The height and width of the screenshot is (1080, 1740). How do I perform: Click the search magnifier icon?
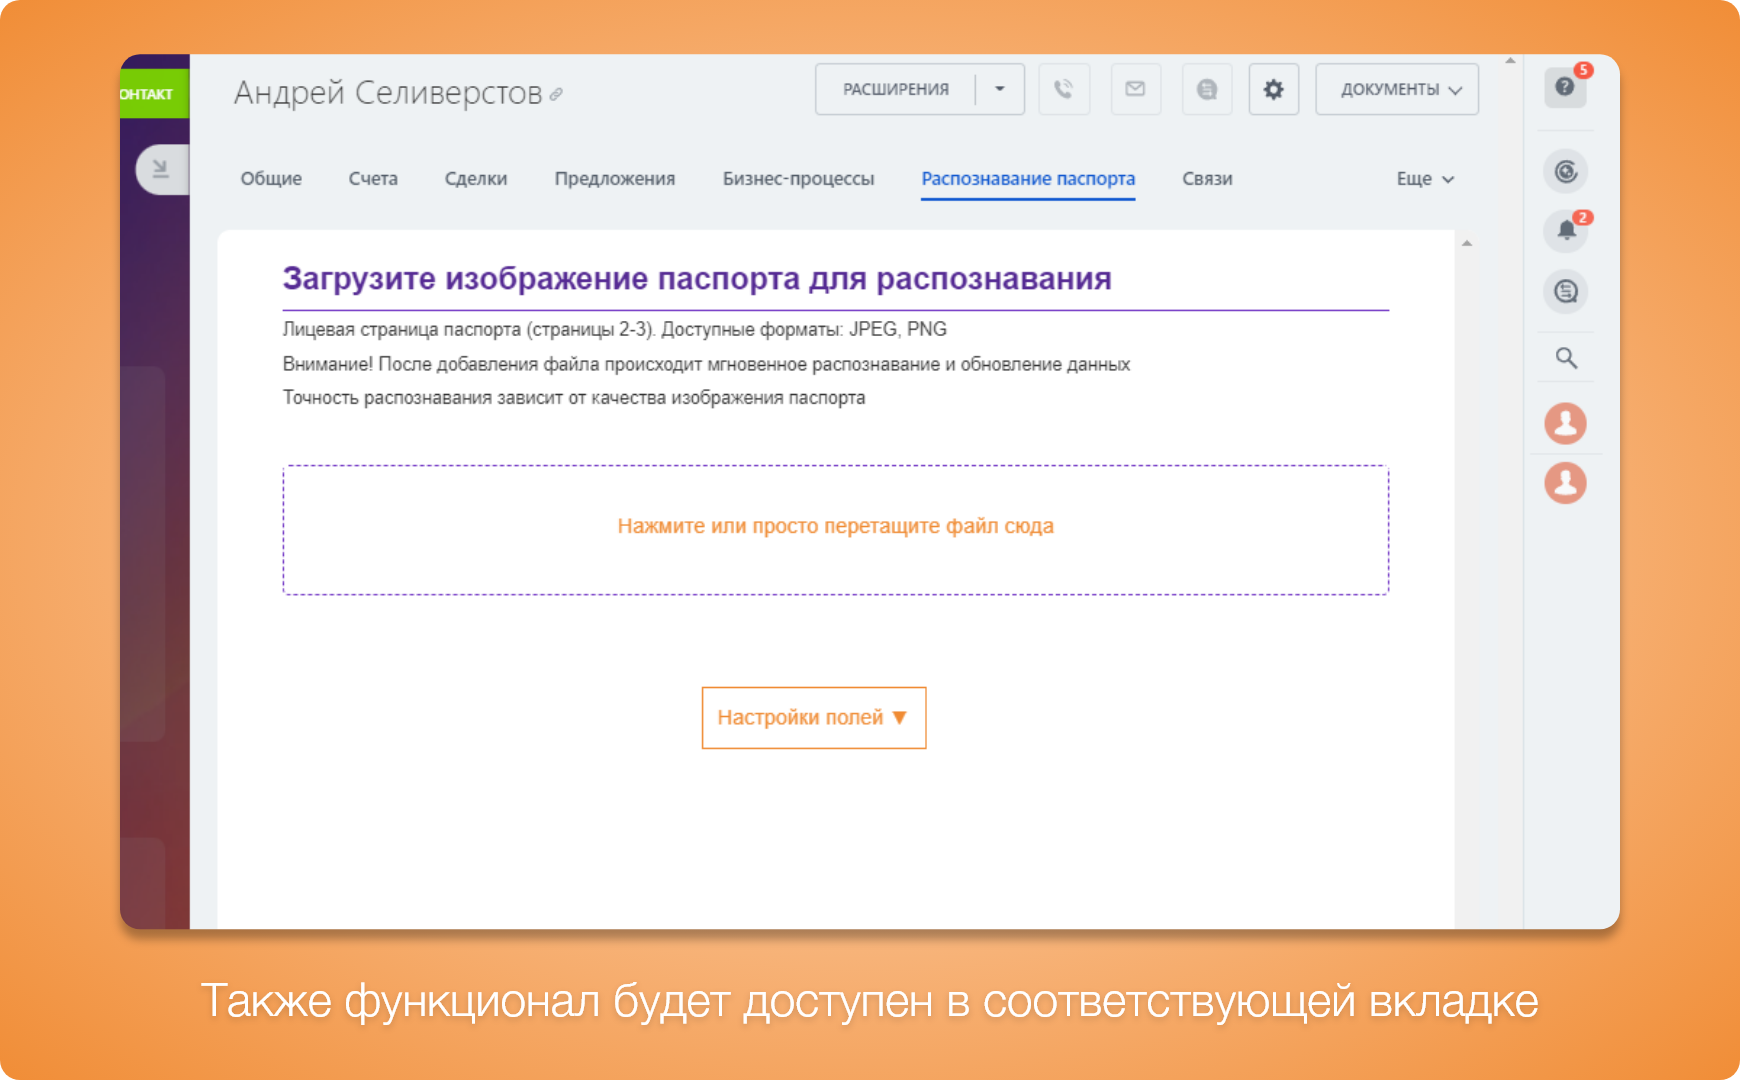coord(1566,358)
